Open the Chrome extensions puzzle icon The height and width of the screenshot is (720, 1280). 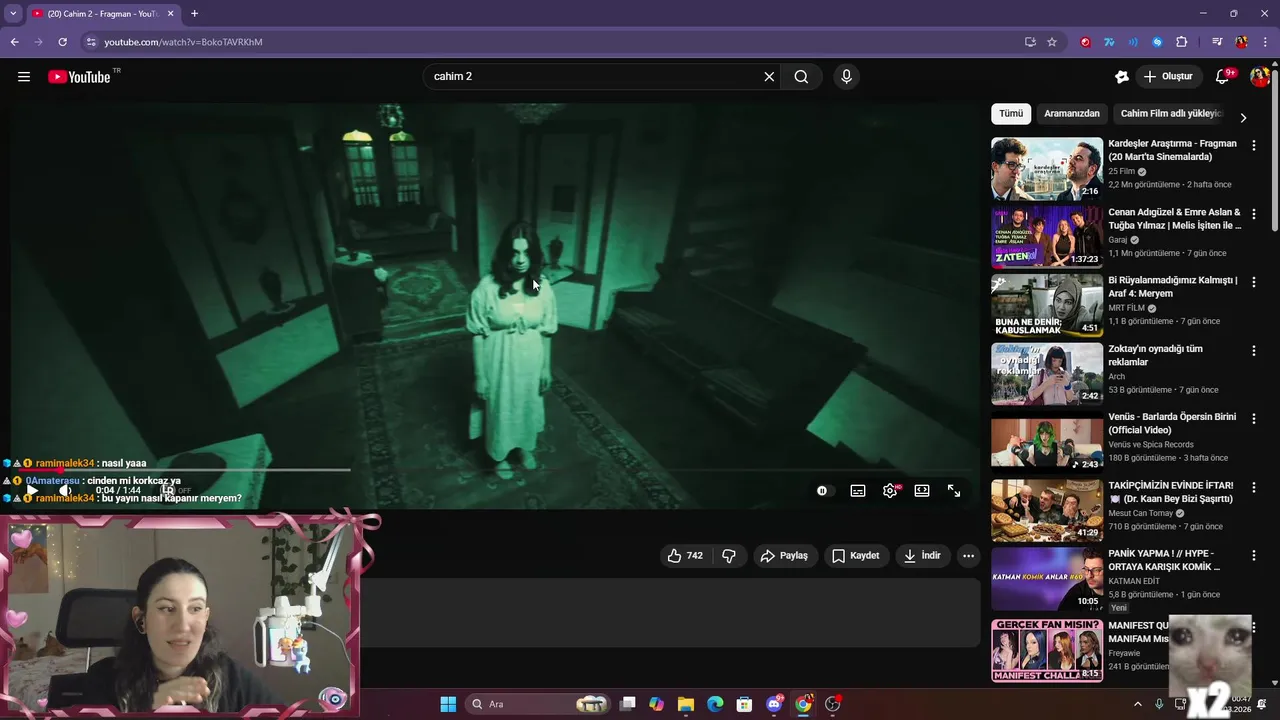[x=1181, y=42]
